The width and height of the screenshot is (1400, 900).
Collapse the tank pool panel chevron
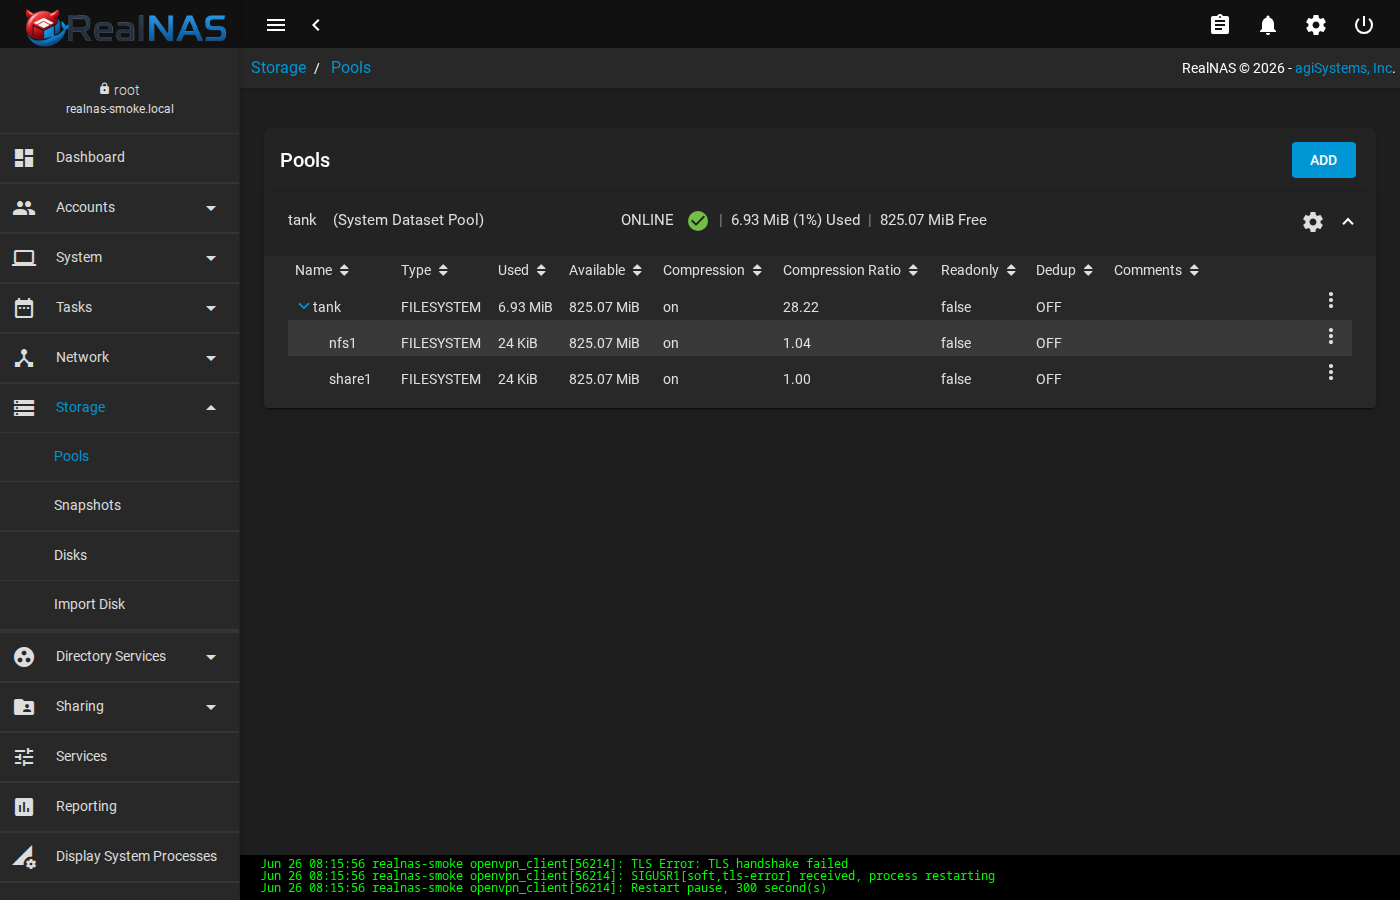pos(1348,222)
